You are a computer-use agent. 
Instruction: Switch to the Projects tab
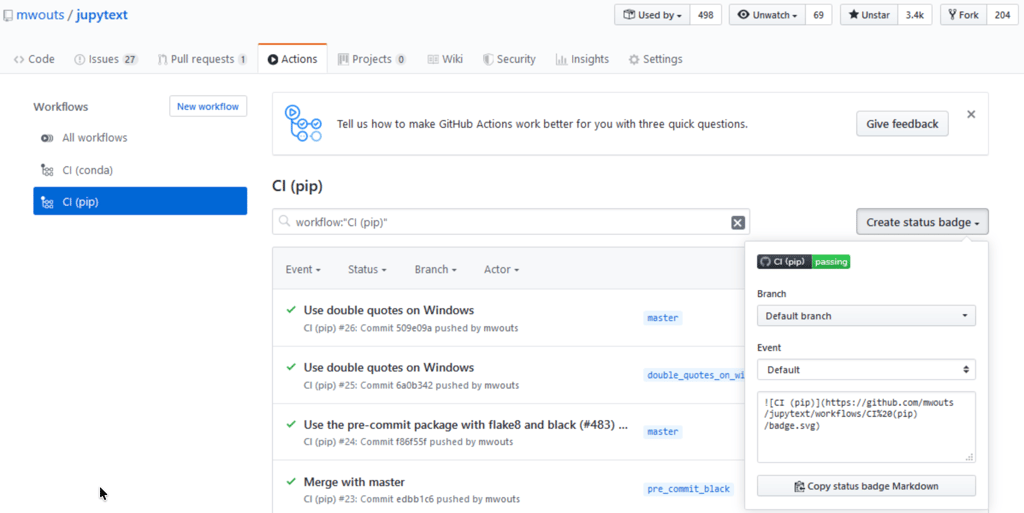pyautogui.click(x=372, y=59)
